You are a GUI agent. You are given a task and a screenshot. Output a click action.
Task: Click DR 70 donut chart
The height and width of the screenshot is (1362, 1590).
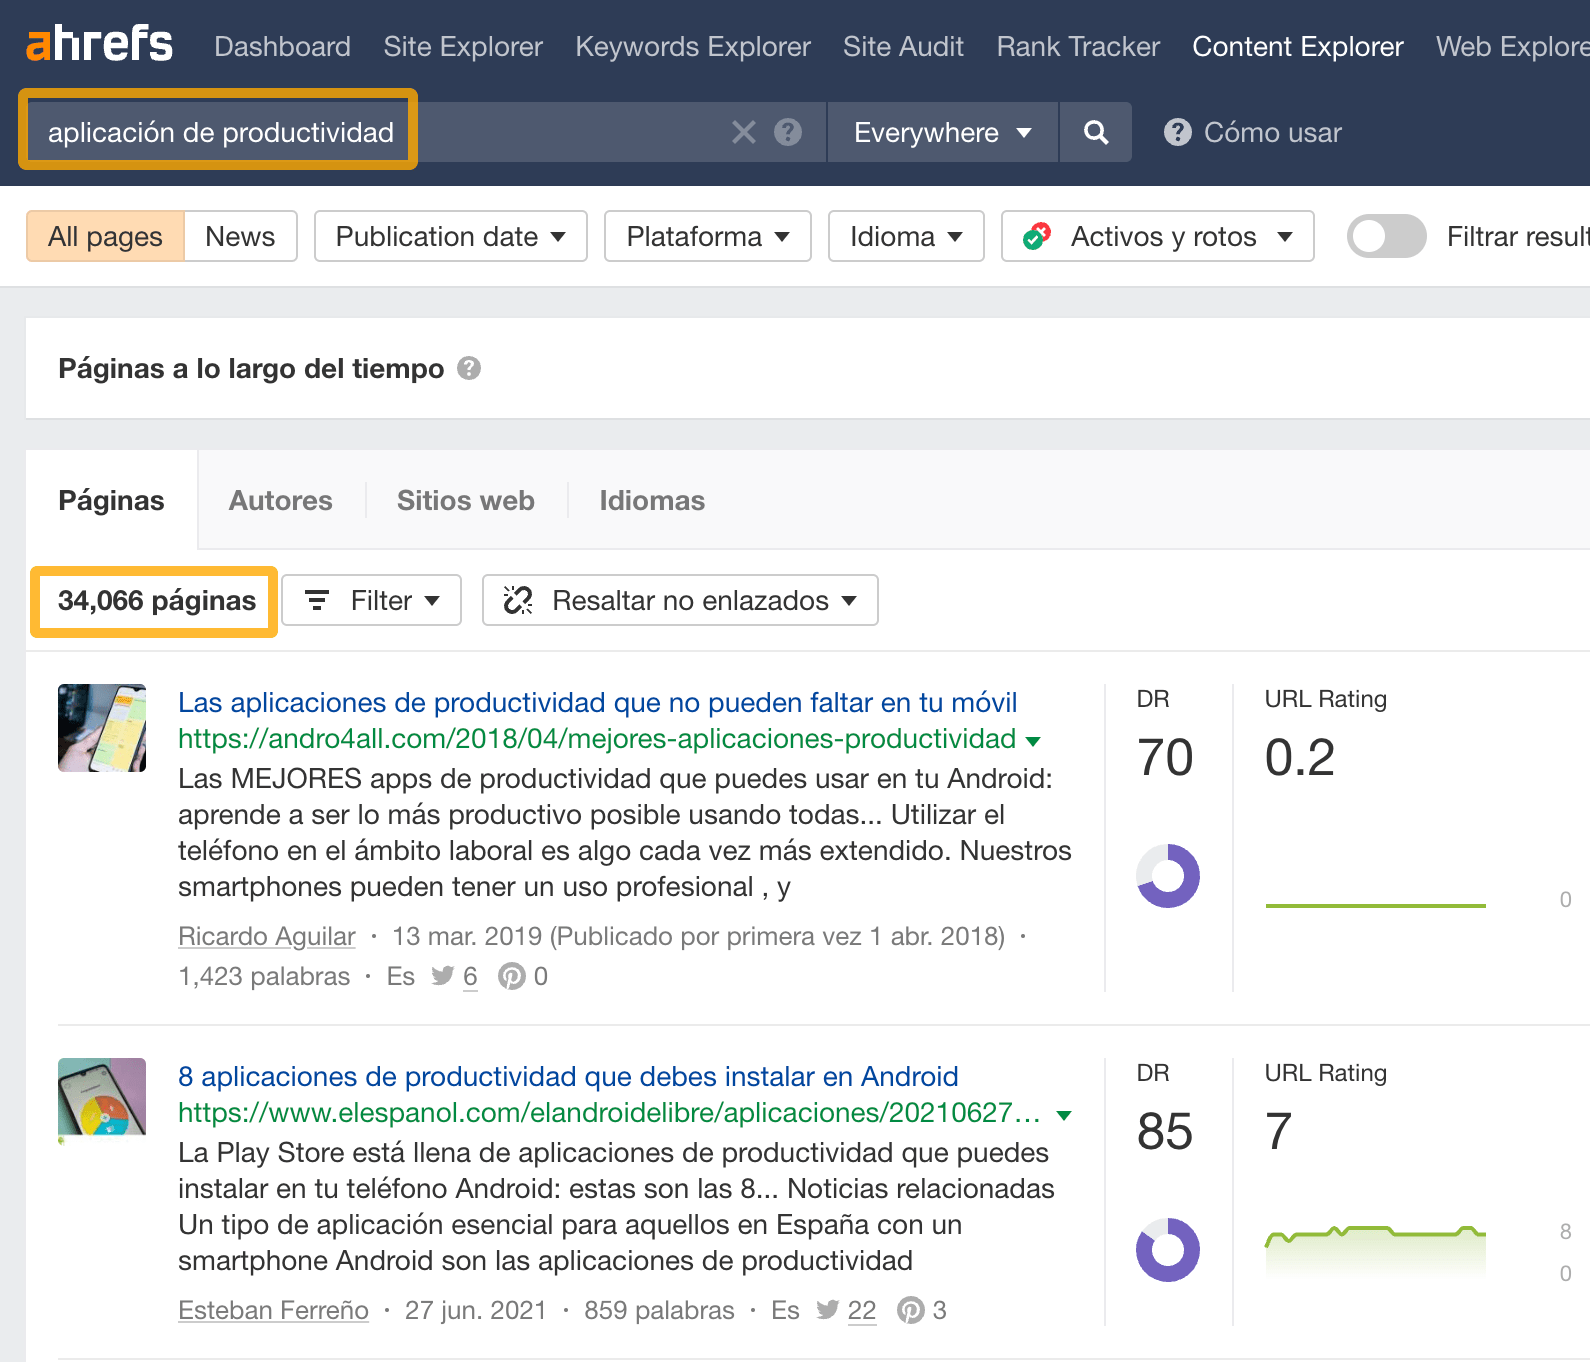tap(1168, 876)
